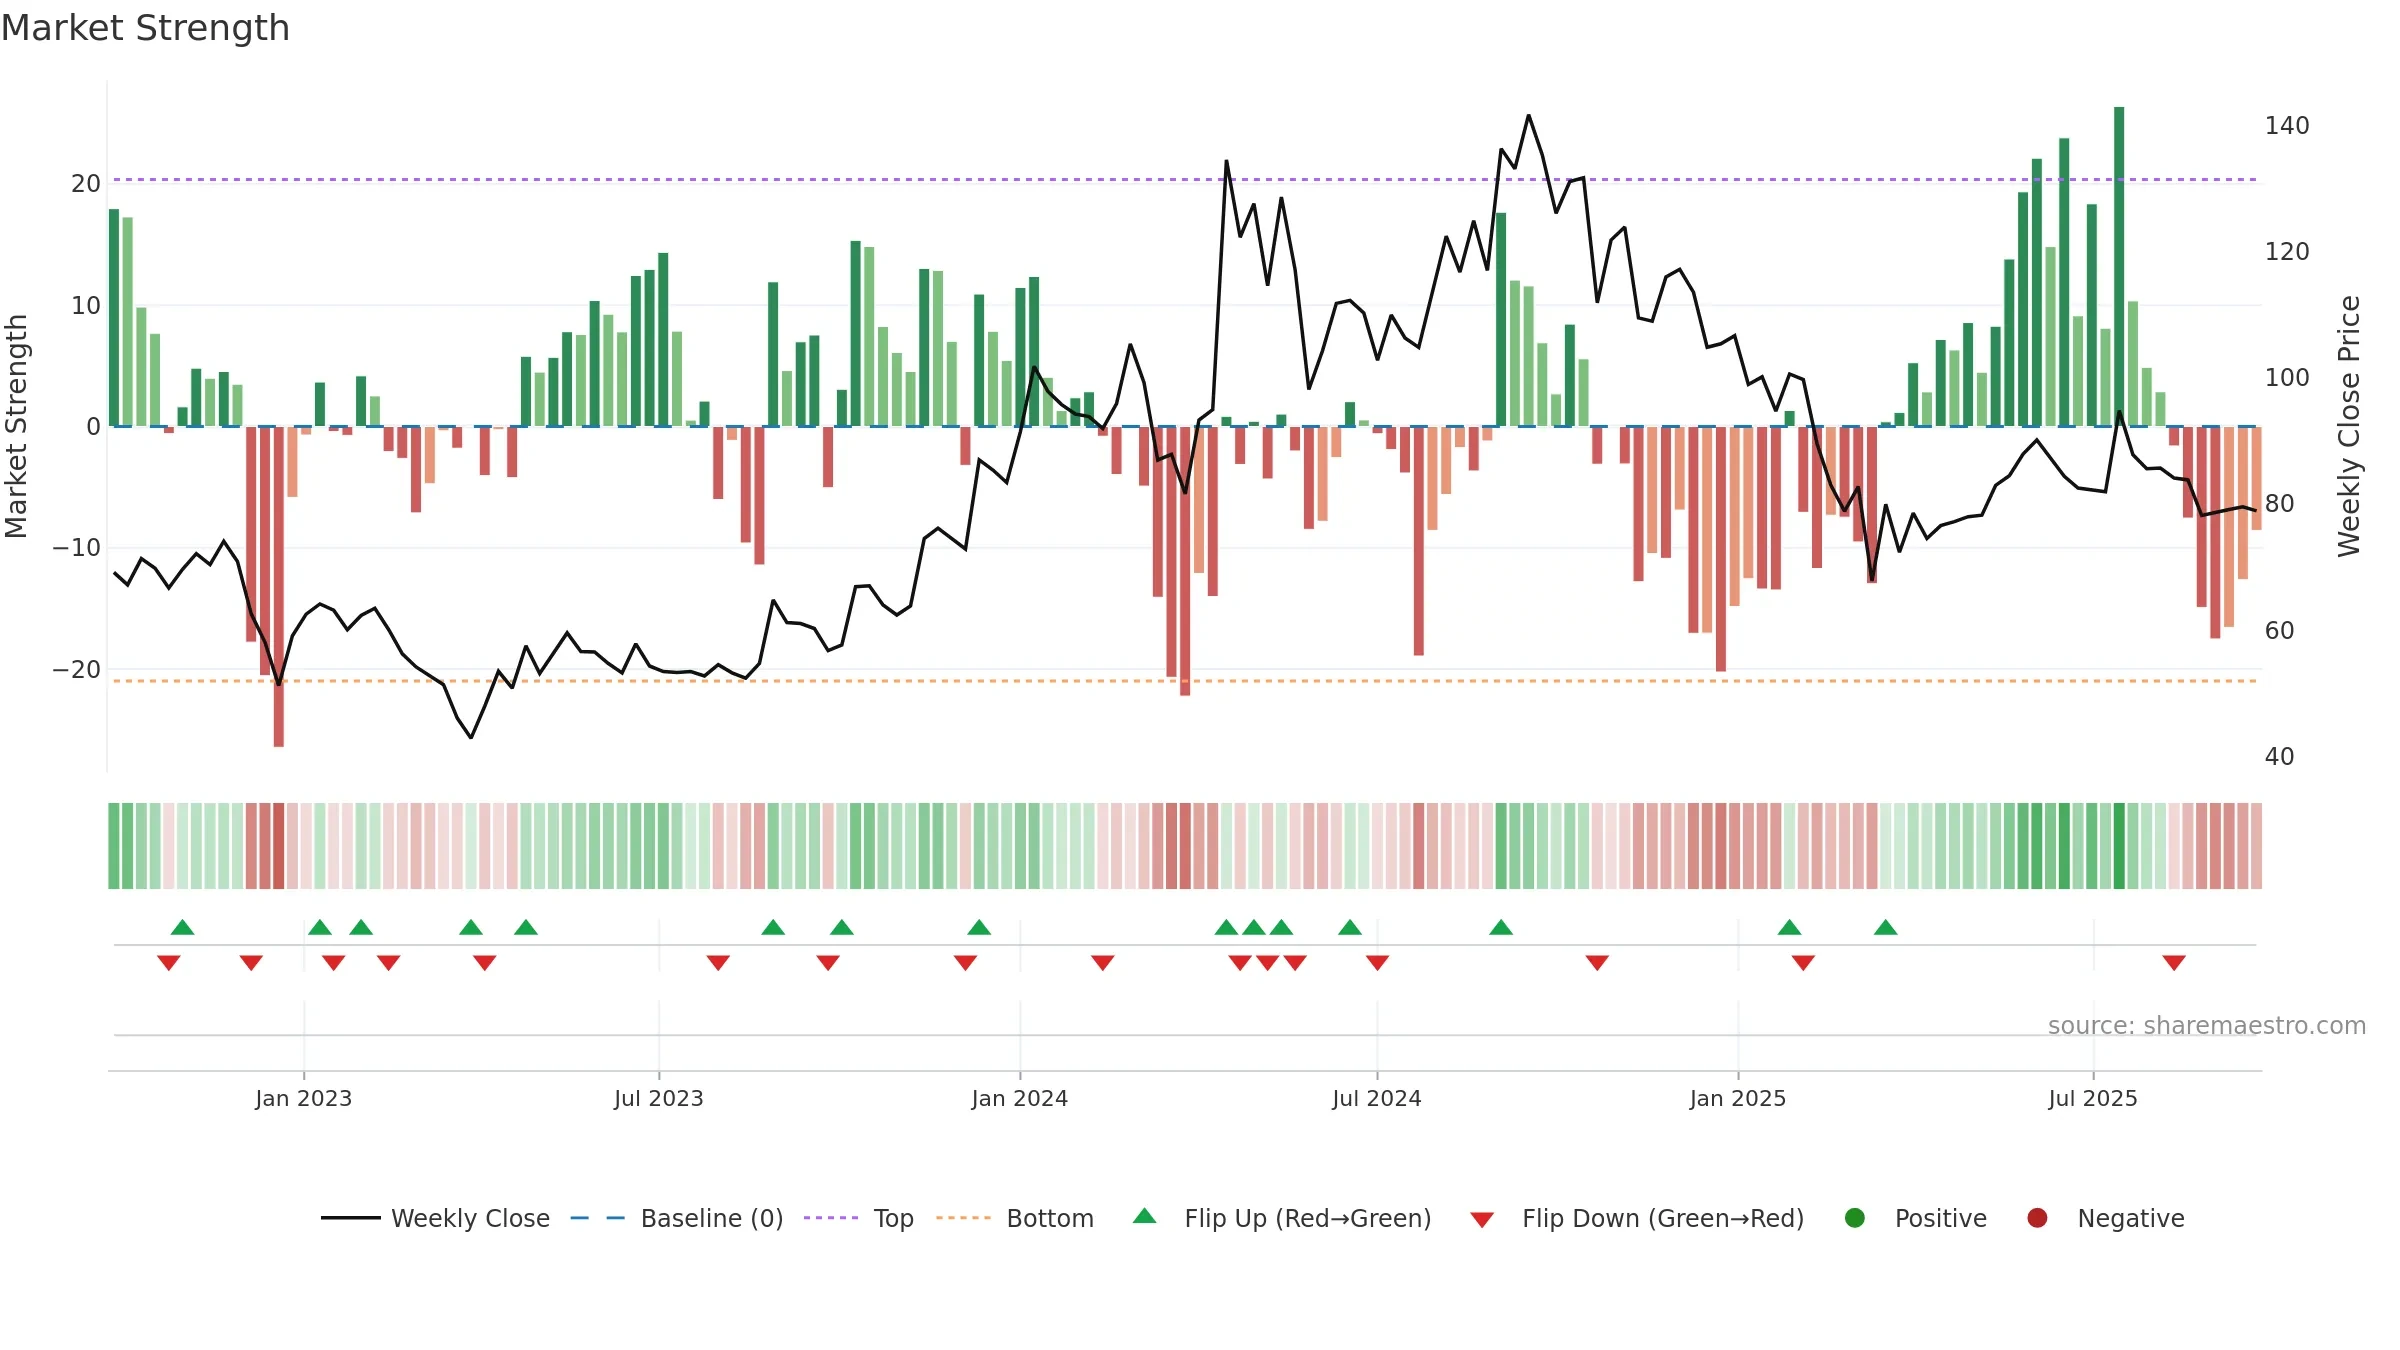The image size is (2400, 1350).
Task: Click the first red Flip Down marker in late 2022
Action: click(169, 962)
